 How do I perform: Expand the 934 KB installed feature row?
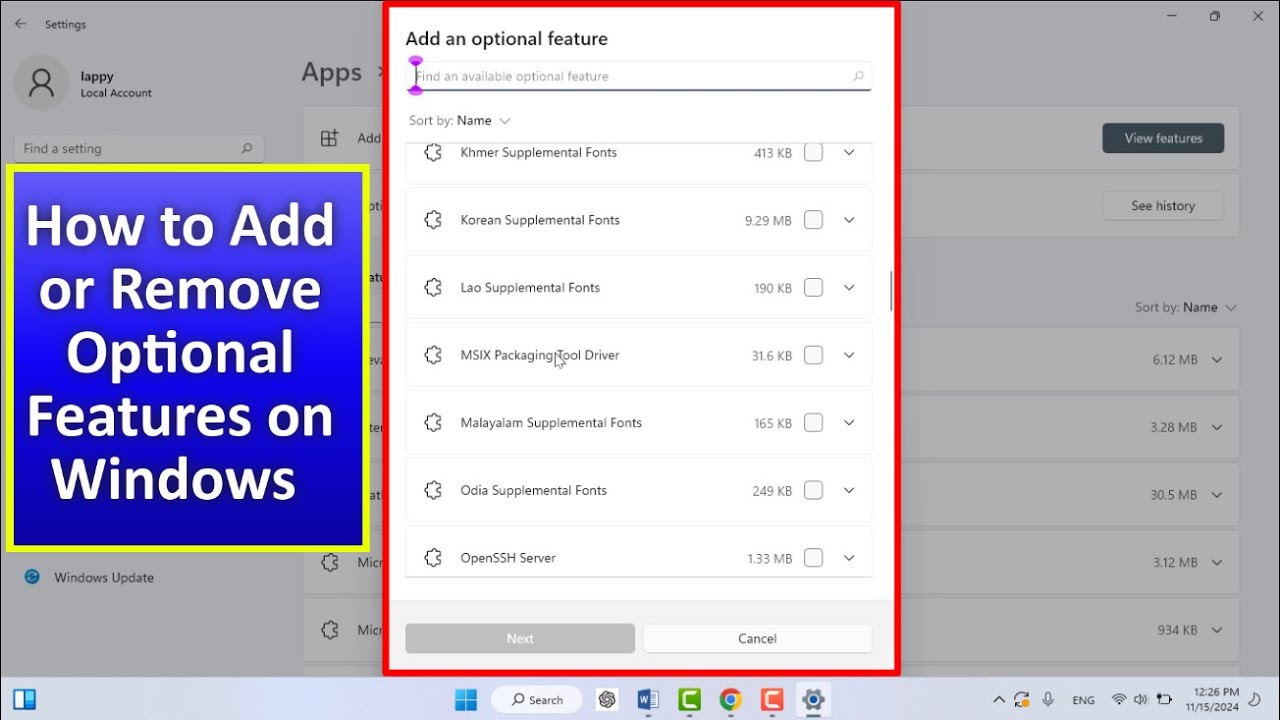(x=1217, y=630)
